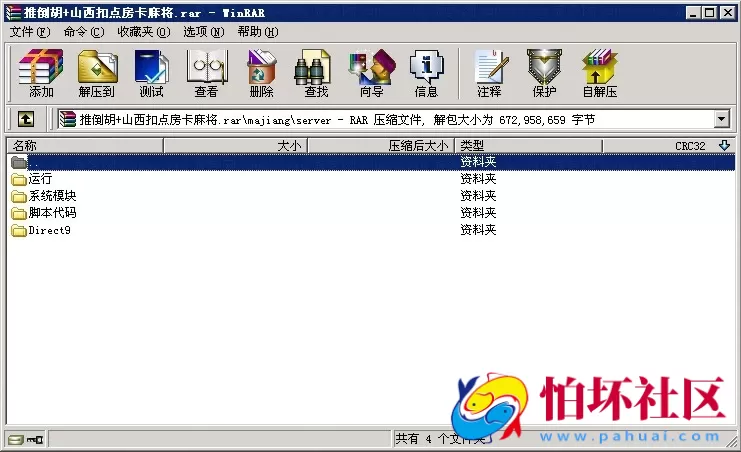This screenshot has width=741, height=452.
Task: Click the archive path text in address bar
Action: [337, 120]
